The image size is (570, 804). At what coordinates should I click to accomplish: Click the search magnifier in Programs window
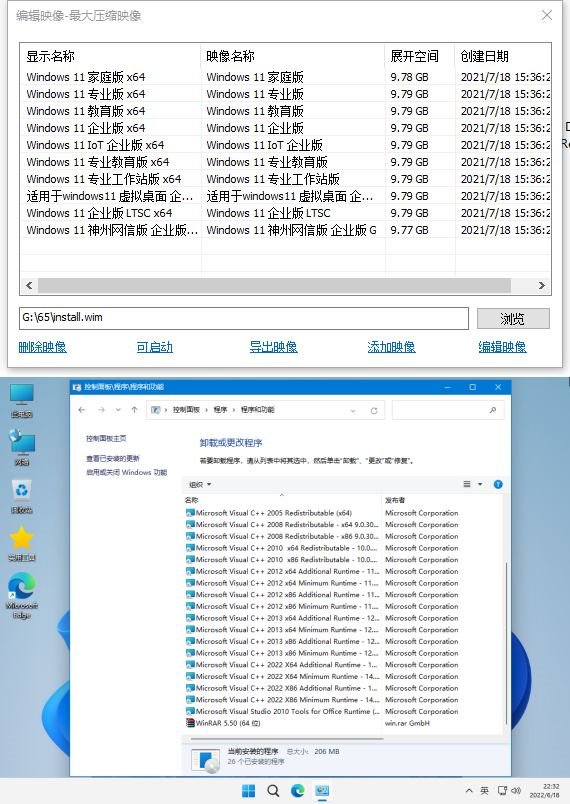click(x=493, y=410)
